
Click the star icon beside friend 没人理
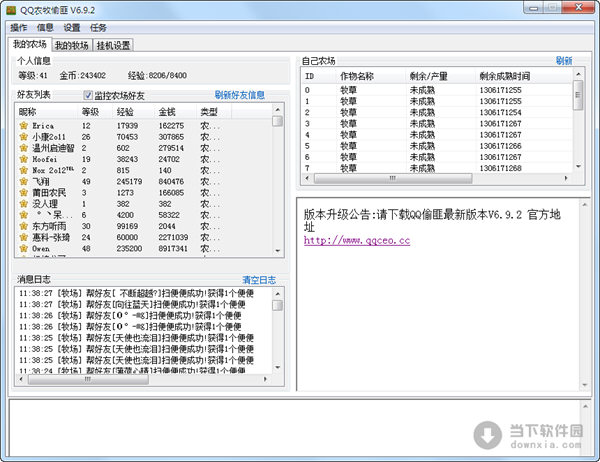tap(24, 204)
